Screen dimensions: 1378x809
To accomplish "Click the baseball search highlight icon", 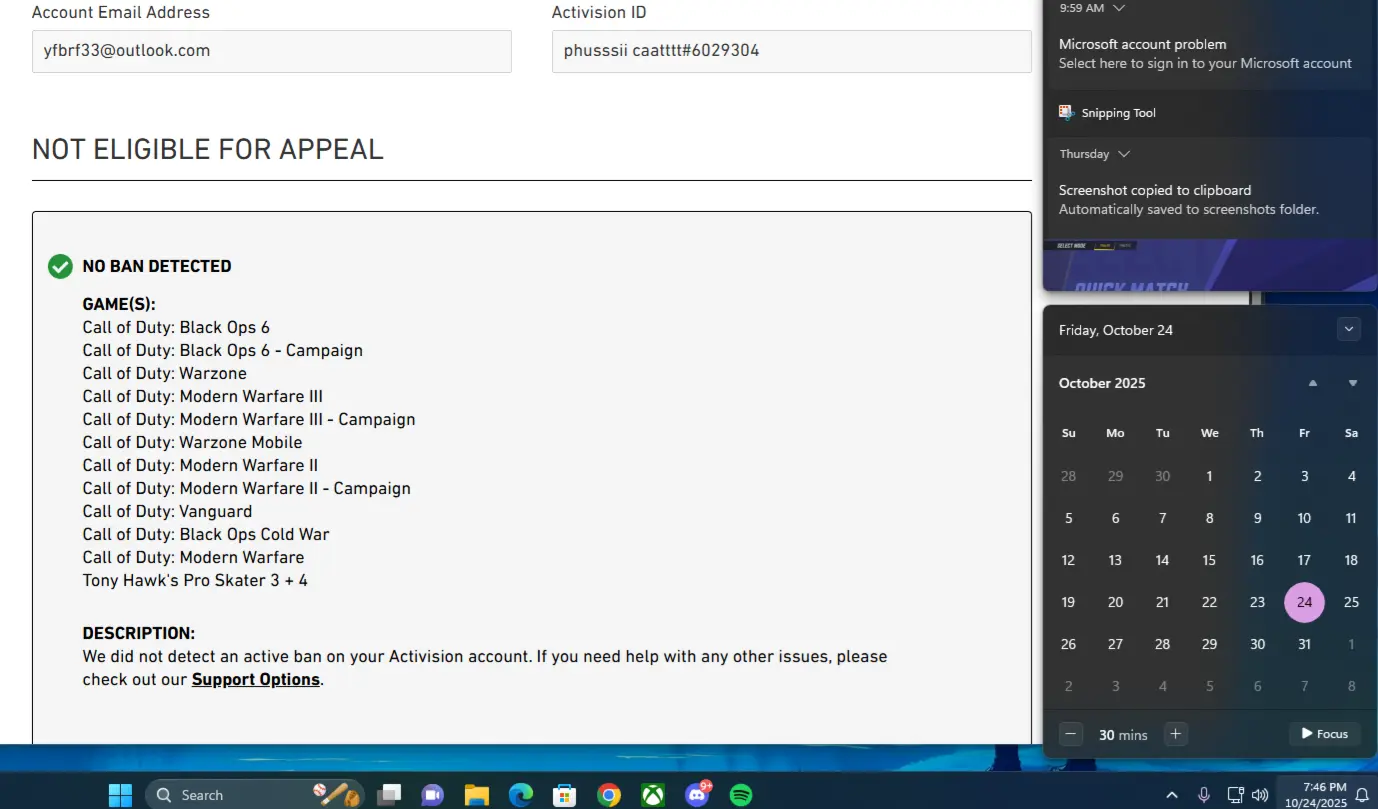I will pos(337,795).
